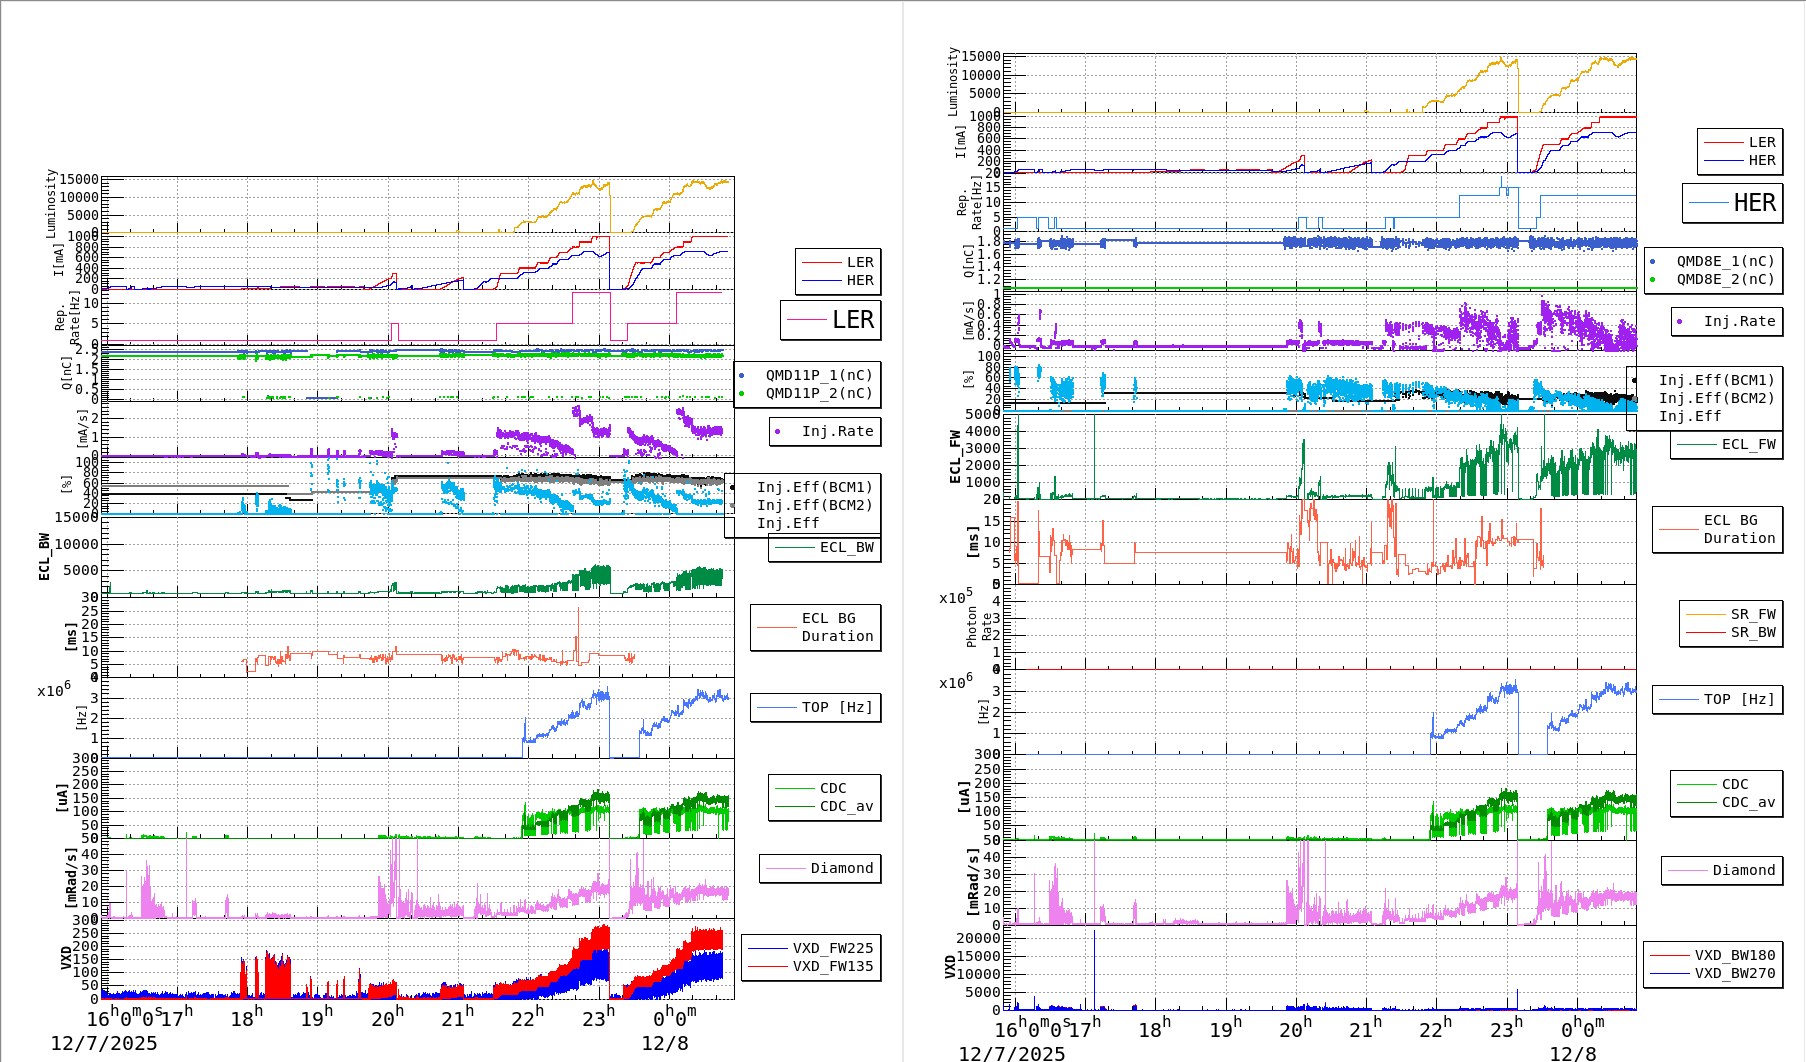Click VXD_FW225 blue legend entry

832,948
